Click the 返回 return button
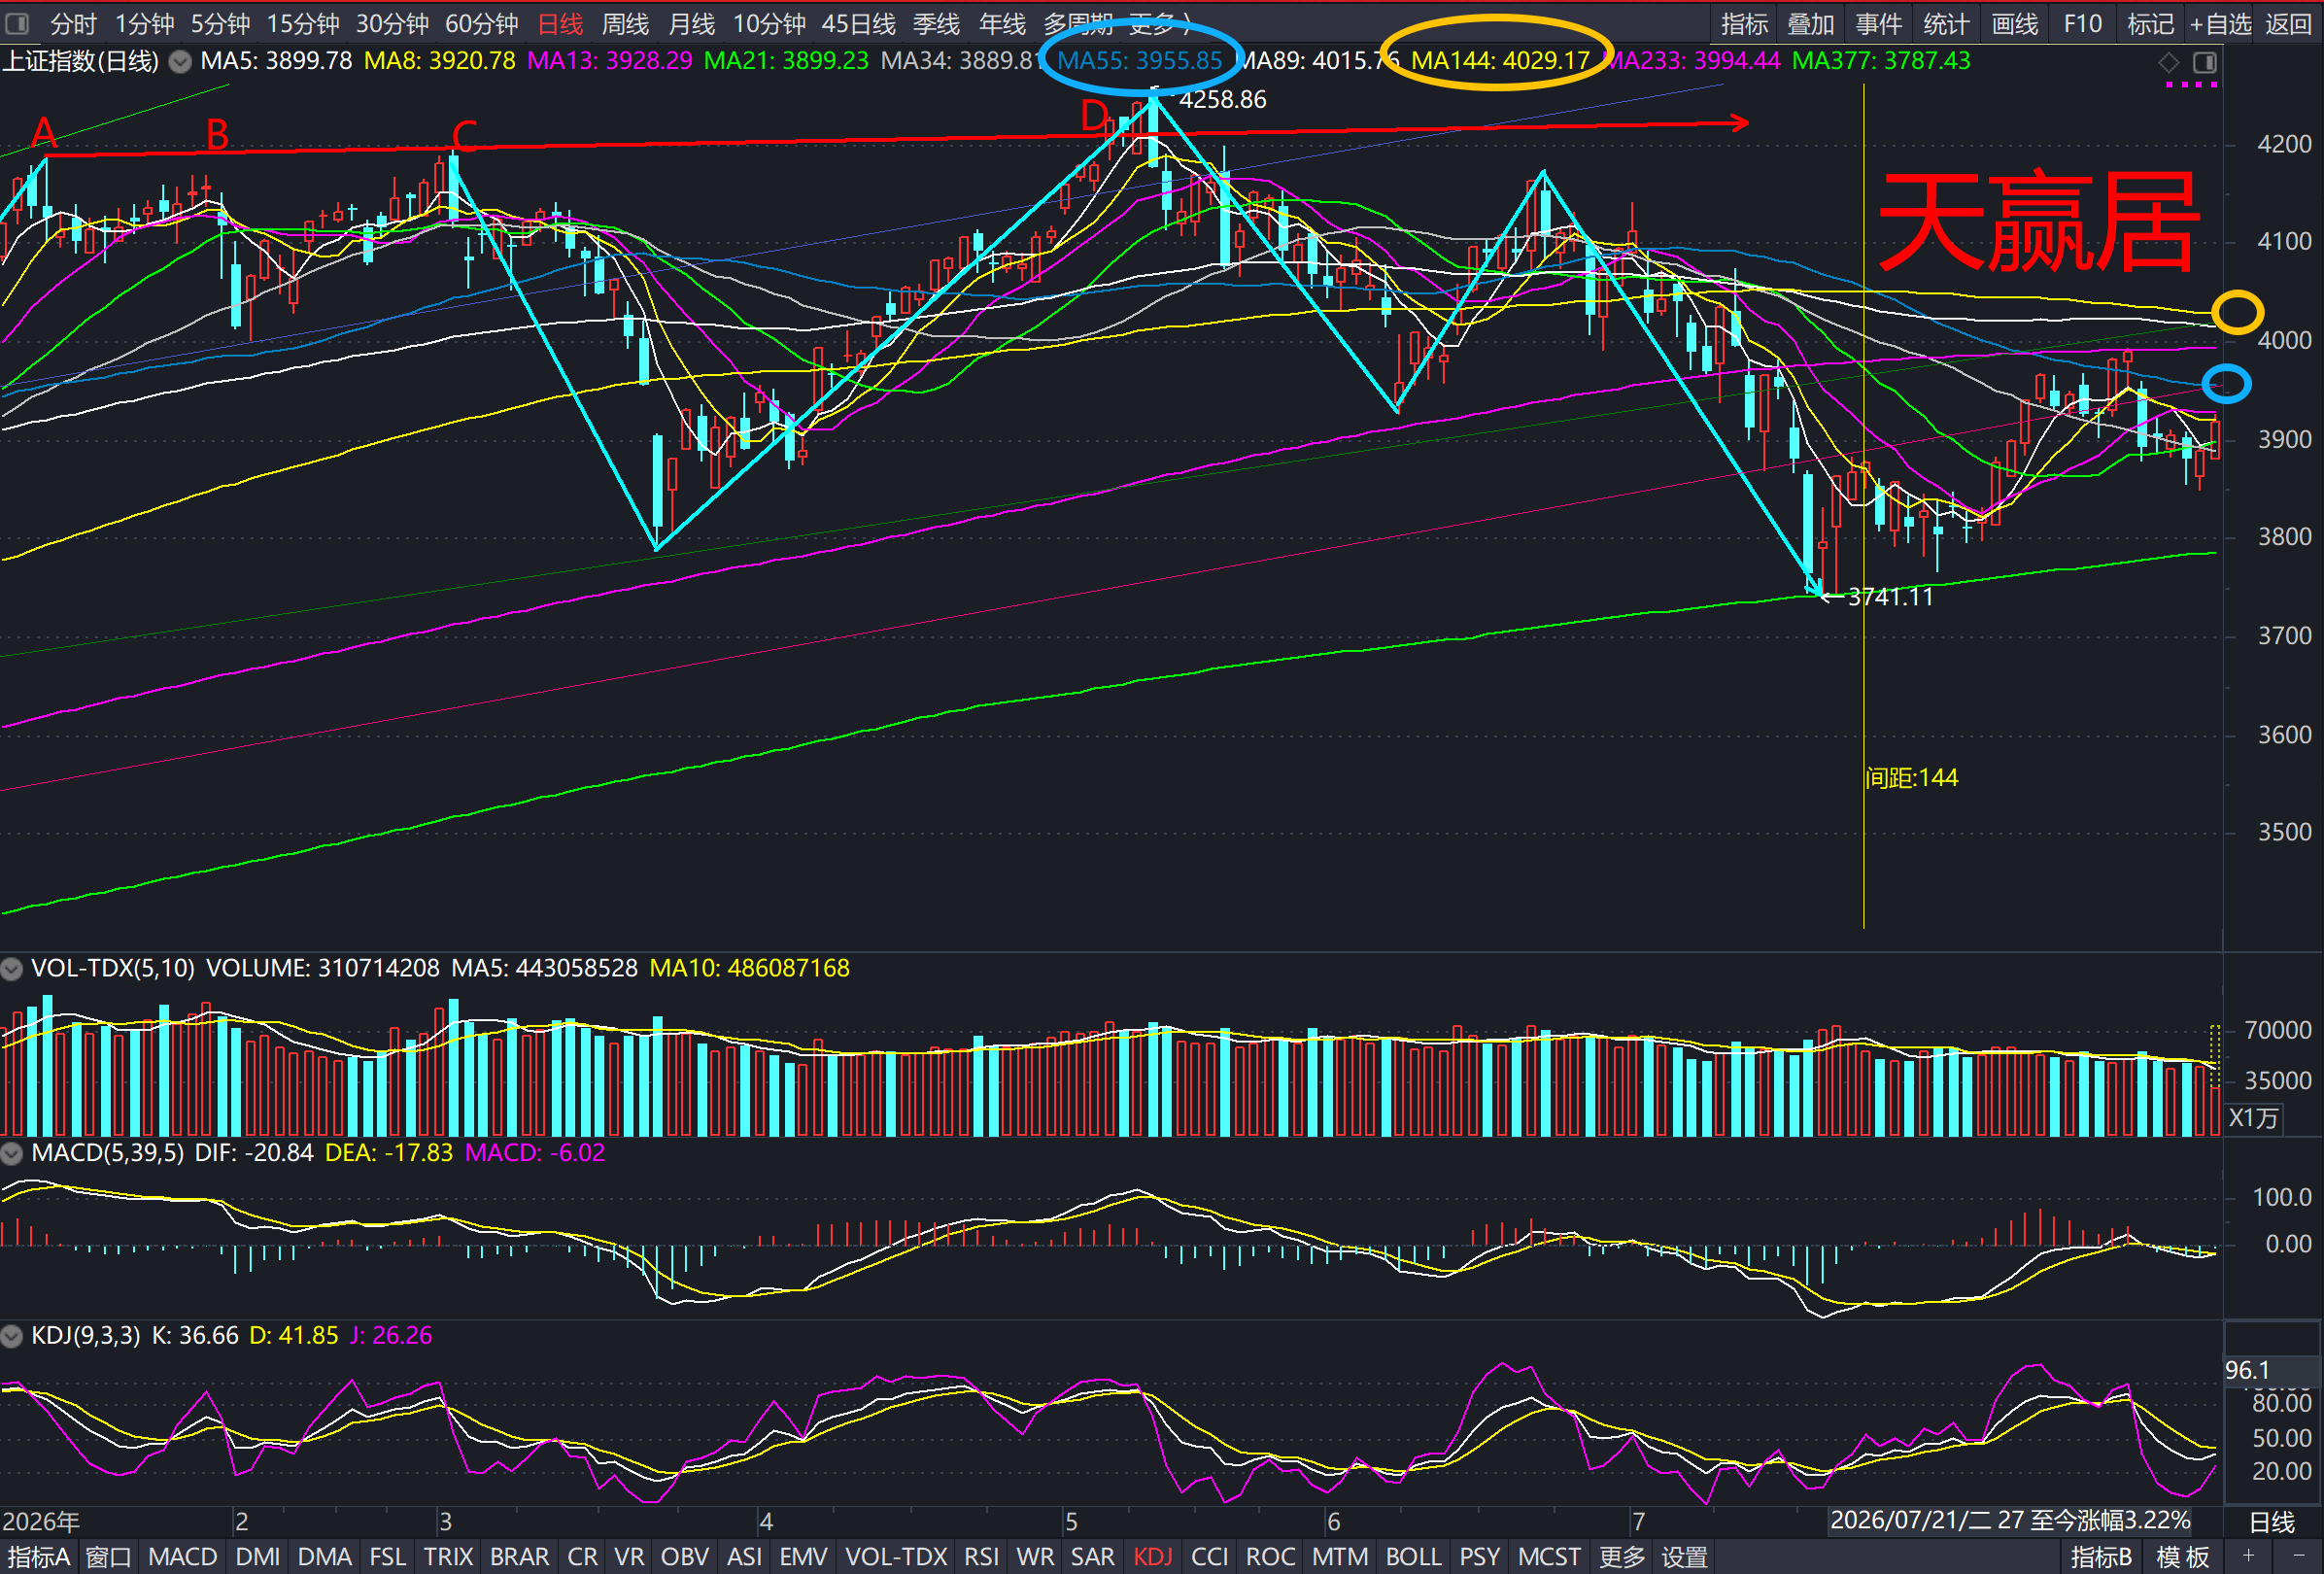2324x1574 pixels. tap(2288, 24)
